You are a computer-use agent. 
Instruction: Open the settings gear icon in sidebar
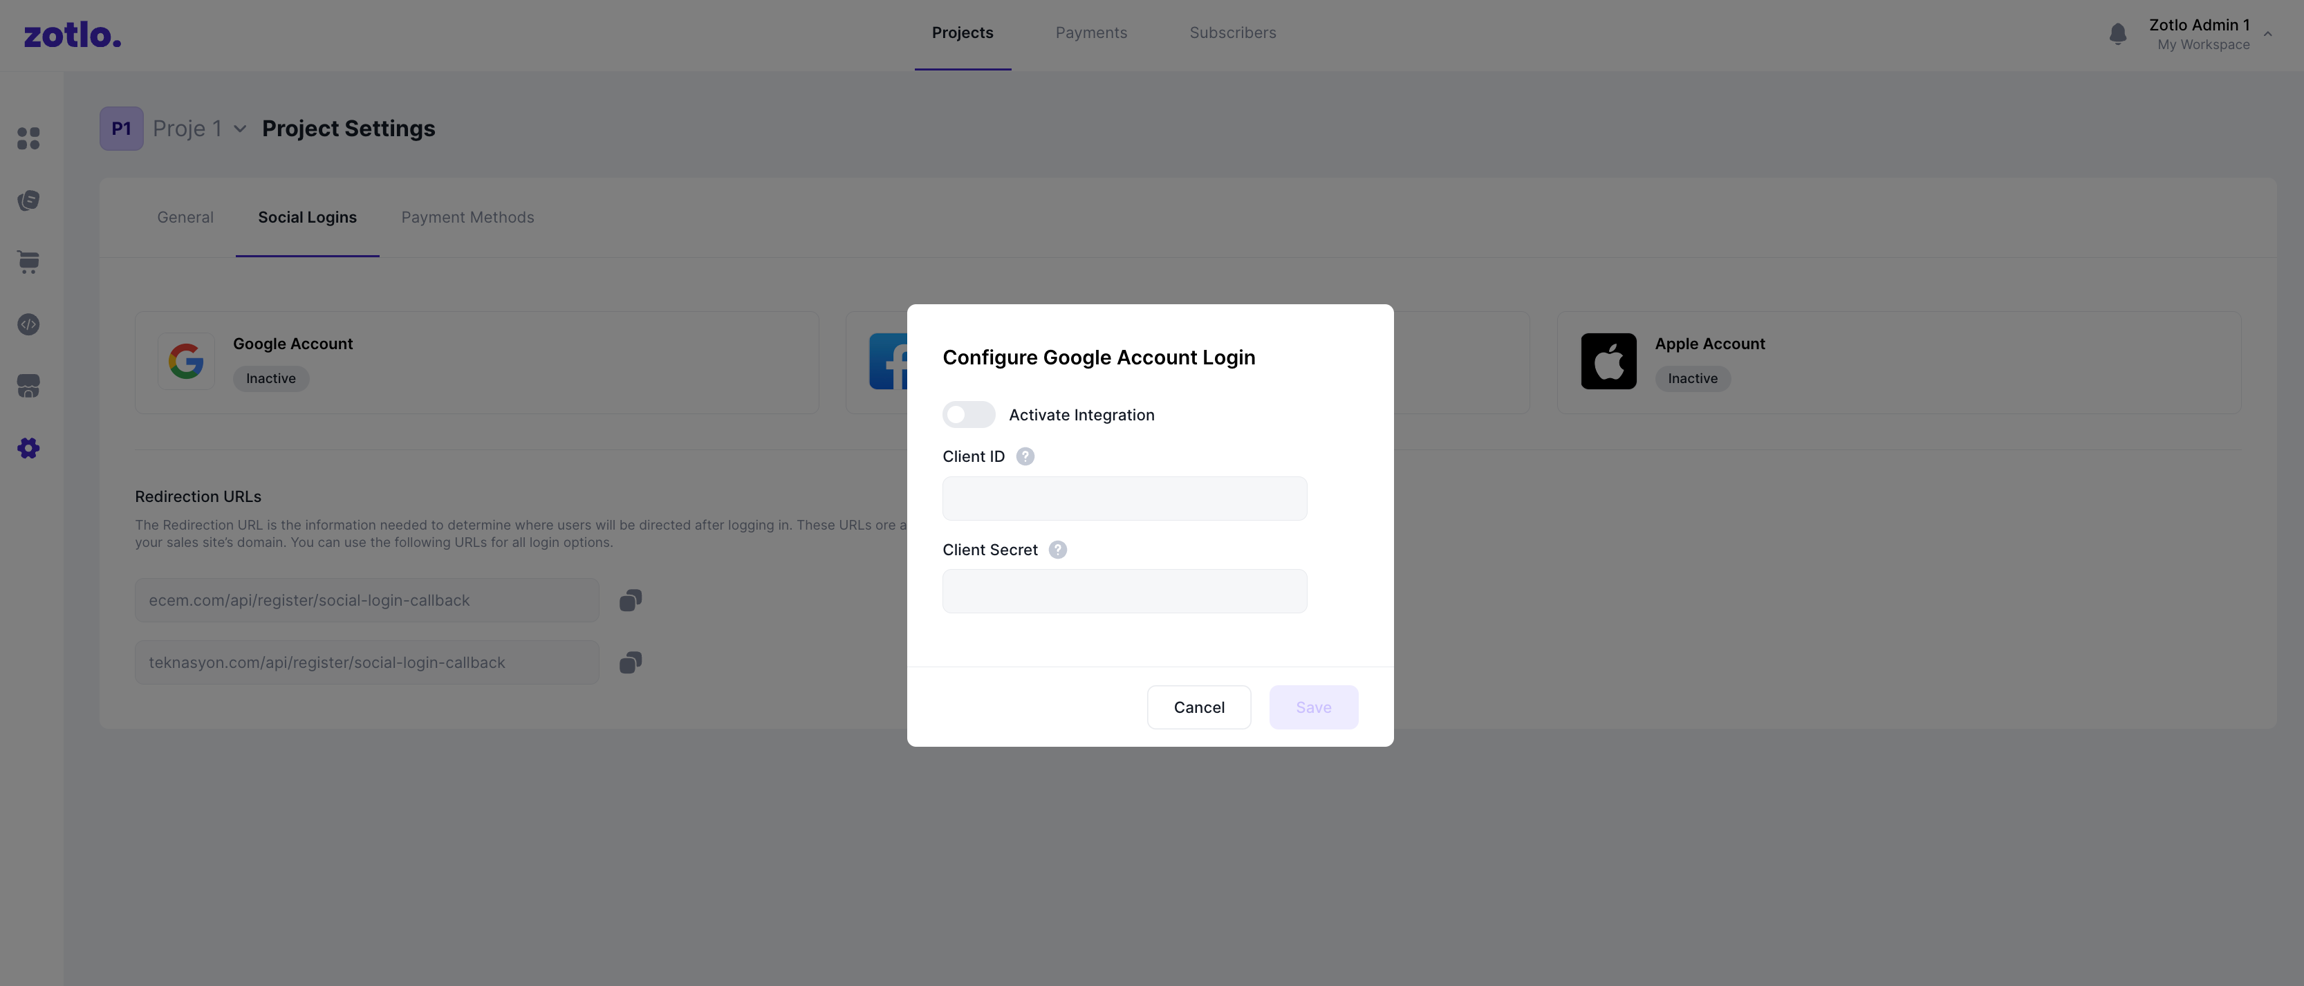[x=28, y=448]
